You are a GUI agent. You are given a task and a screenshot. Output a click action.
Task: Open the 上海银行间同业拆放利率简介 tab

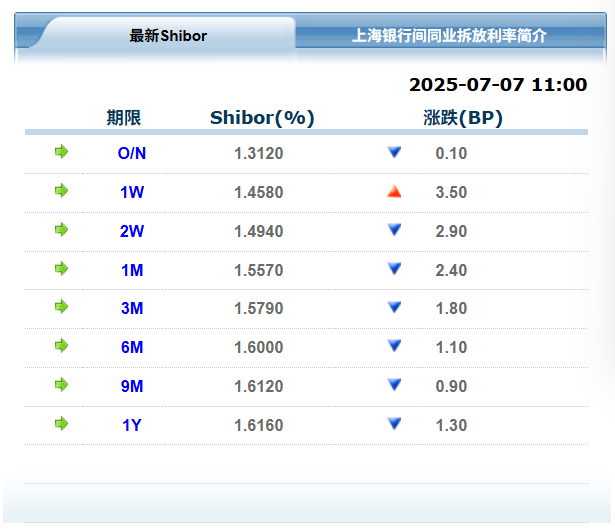click(449, 36)
